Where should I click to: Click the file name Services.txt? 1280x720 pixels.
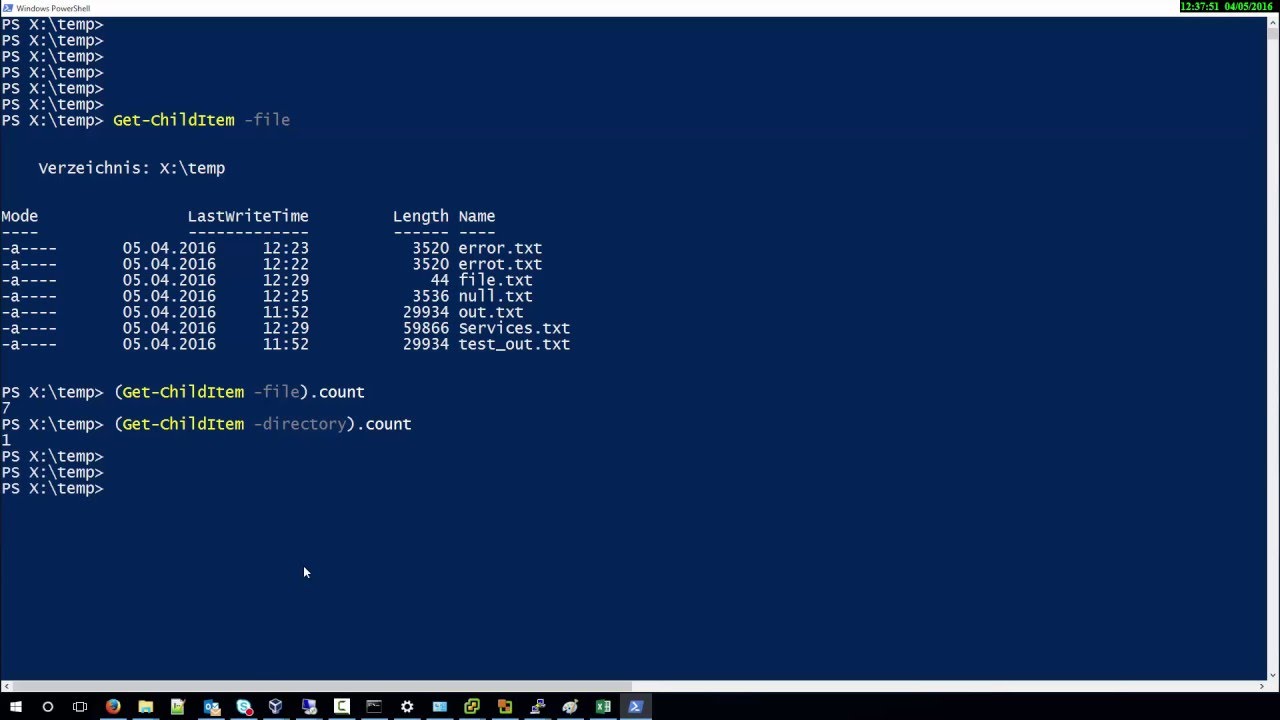514,328
